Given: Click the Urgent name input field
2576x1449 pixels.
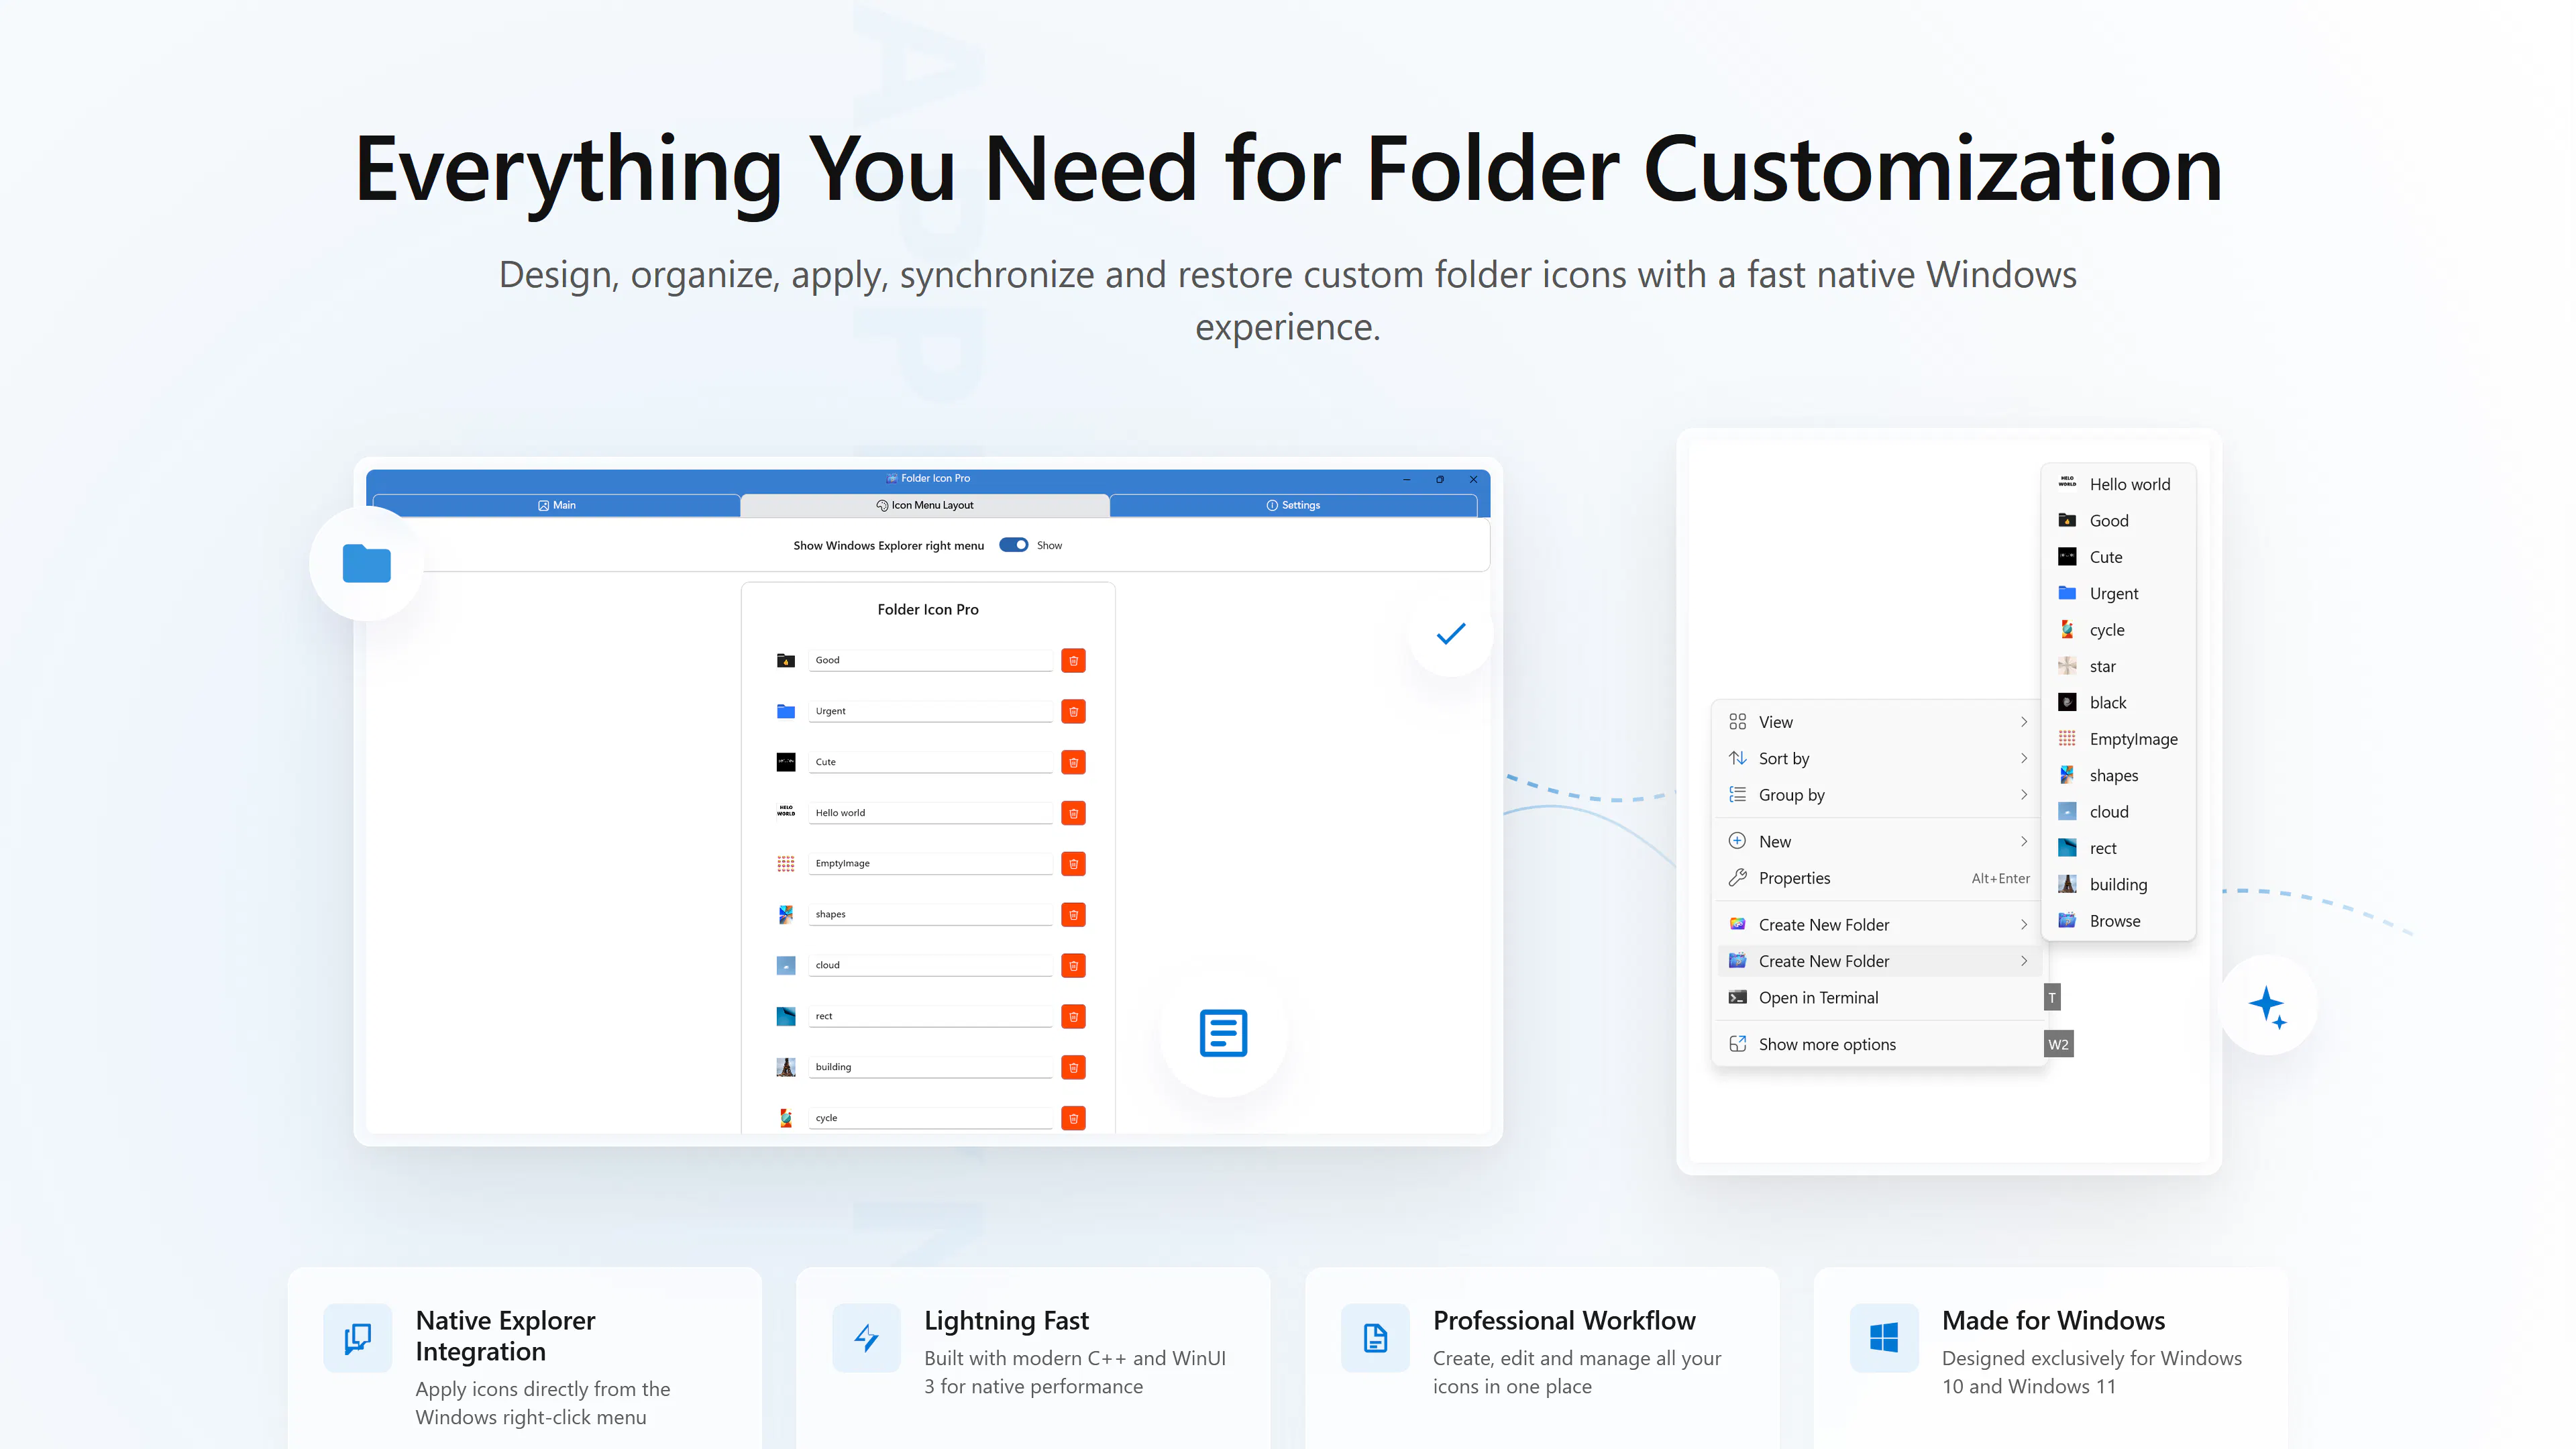Looking at the screenshot, I should click(930, 711).
